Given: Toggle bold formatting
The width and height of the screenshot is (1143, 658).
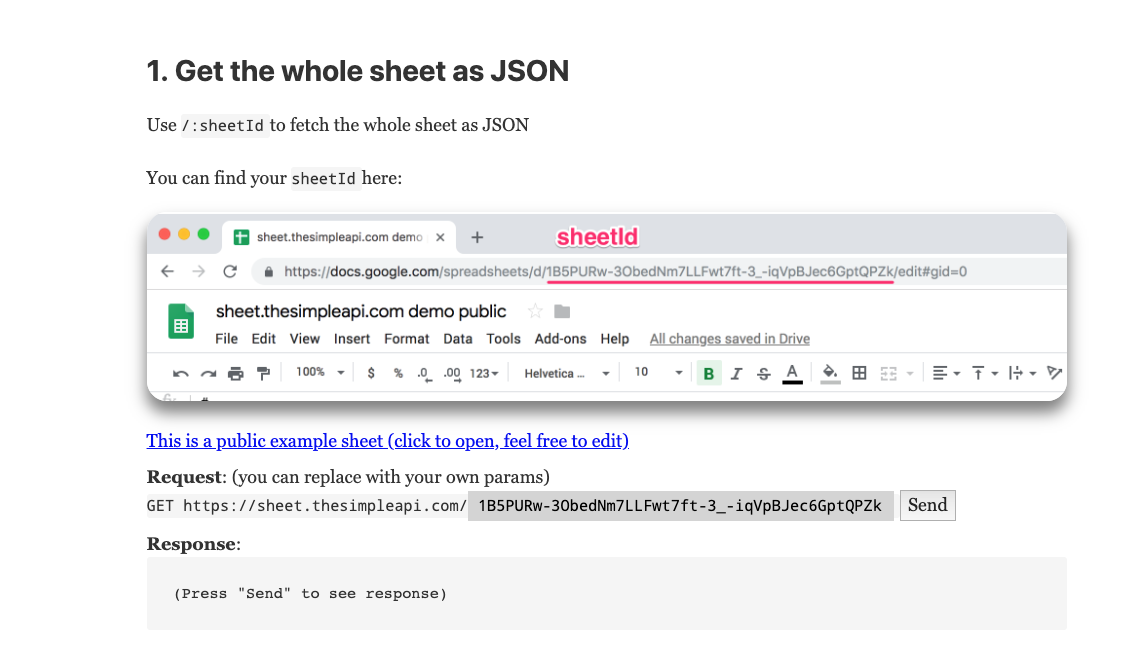Looking at the screenshot, I should (x=708, y=372).
